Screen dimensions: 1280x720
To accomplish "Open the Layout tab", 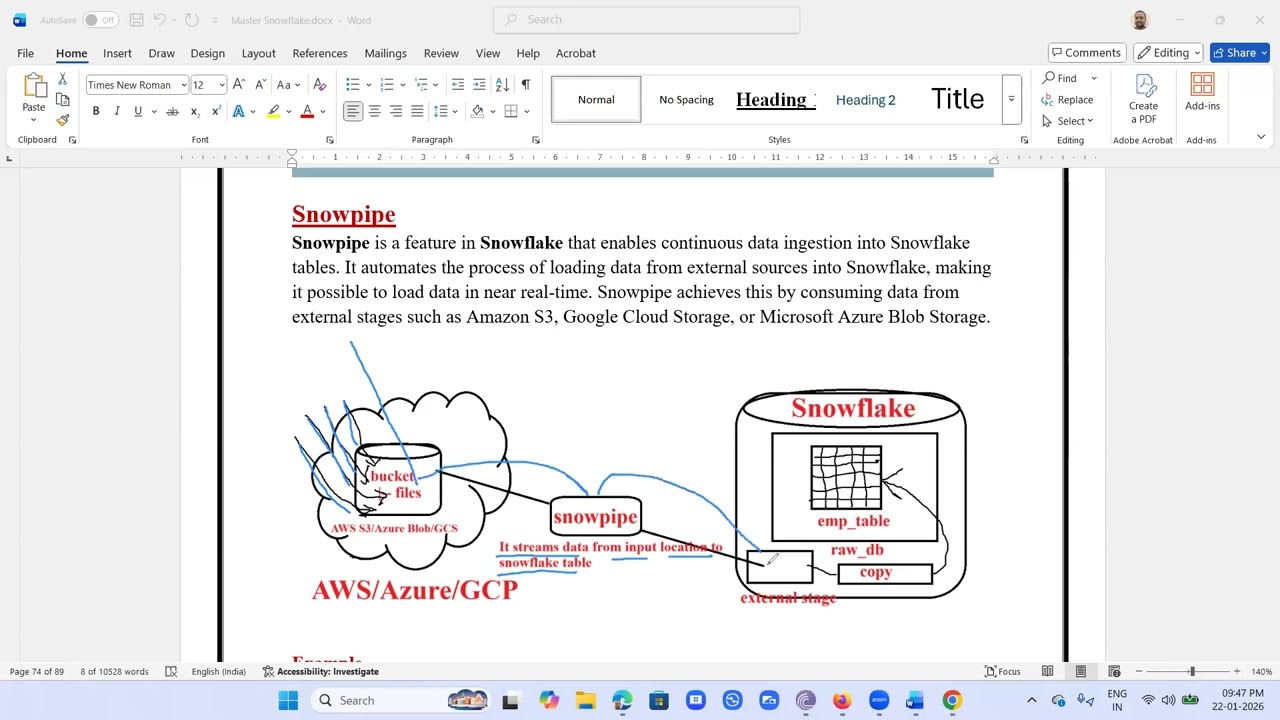I will pos(258,53).
